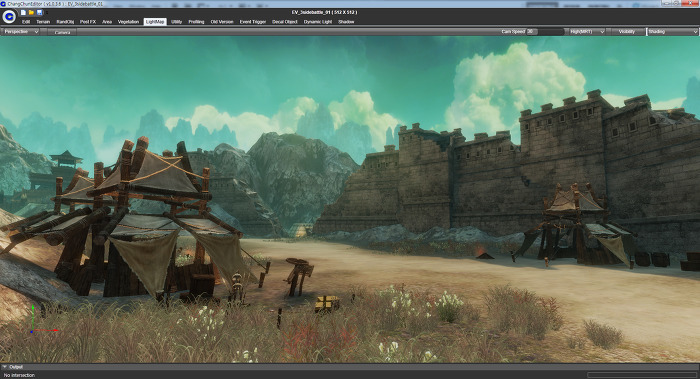Image resolution: width=700 pixels, height=379 pixels.
Task: Open the Utility tab
Action: click(x=176, y=22)
